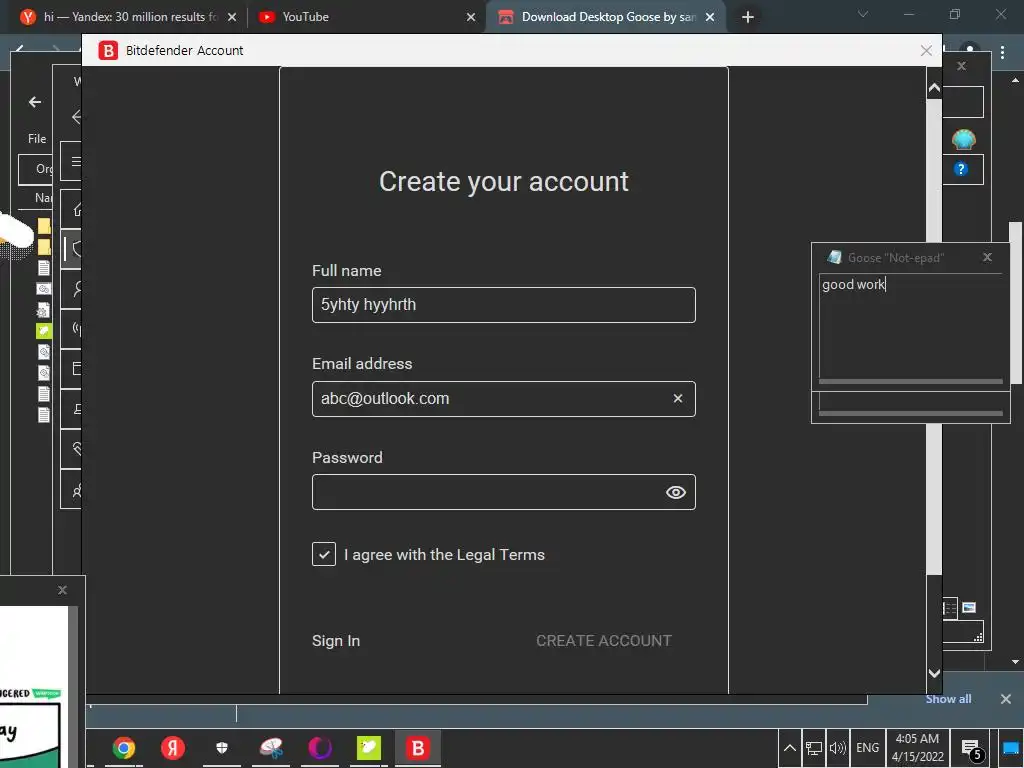Click the blue help question mark icon

point(961,169)
